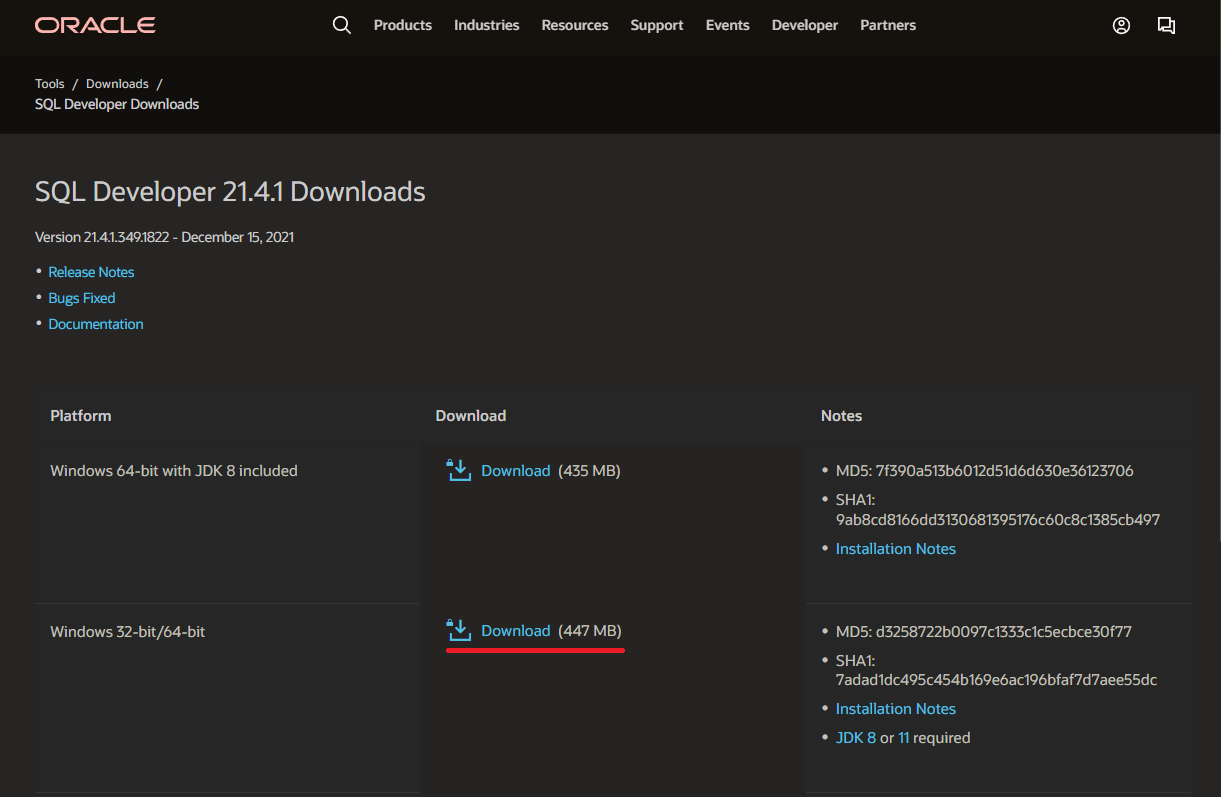Open the search magnifier icon

coord(342,26)
